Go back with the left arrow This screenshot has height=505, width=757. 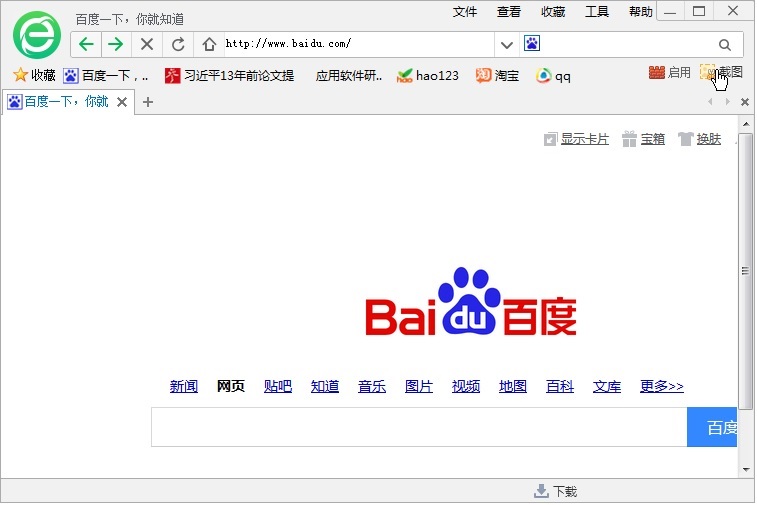click(86, 44)
